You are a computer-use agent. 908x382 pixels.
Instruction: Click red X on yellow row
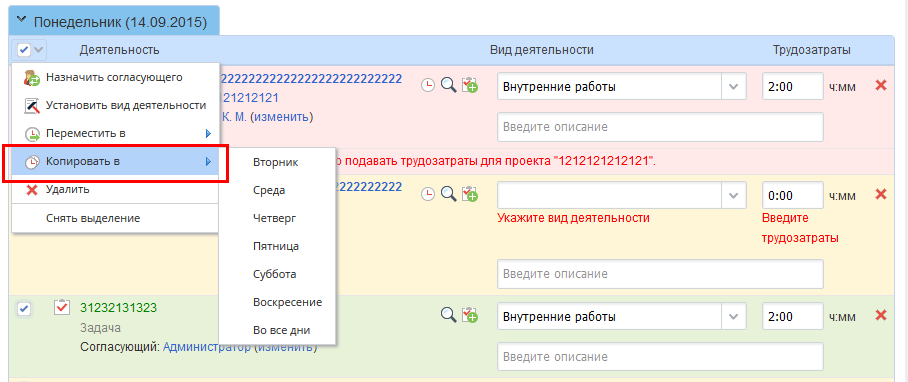click(x=881, y=194)
